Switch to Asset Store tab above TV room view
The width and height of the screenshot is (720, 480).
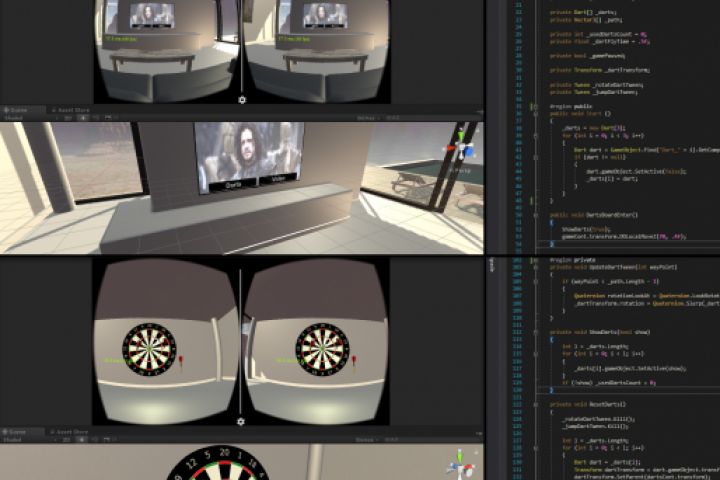[70, 110]
